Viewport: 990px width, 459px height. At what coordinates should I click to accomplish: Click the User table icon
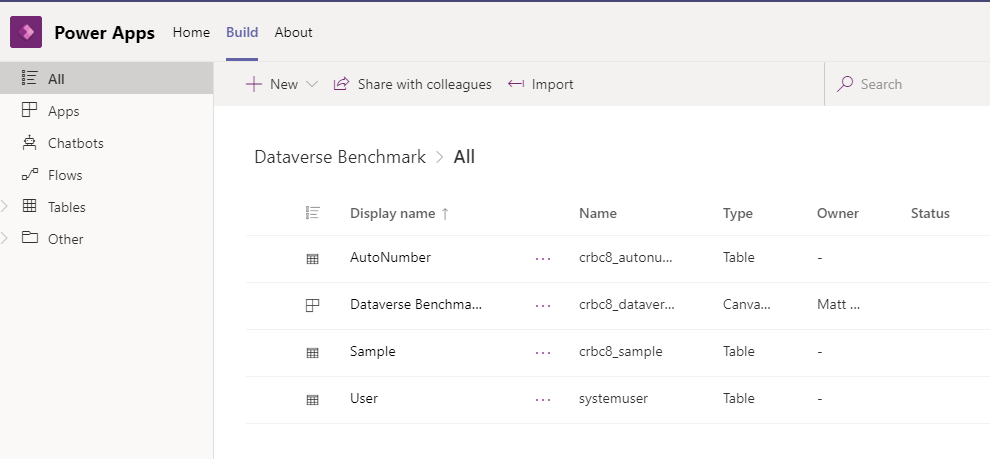pos(312,399)
